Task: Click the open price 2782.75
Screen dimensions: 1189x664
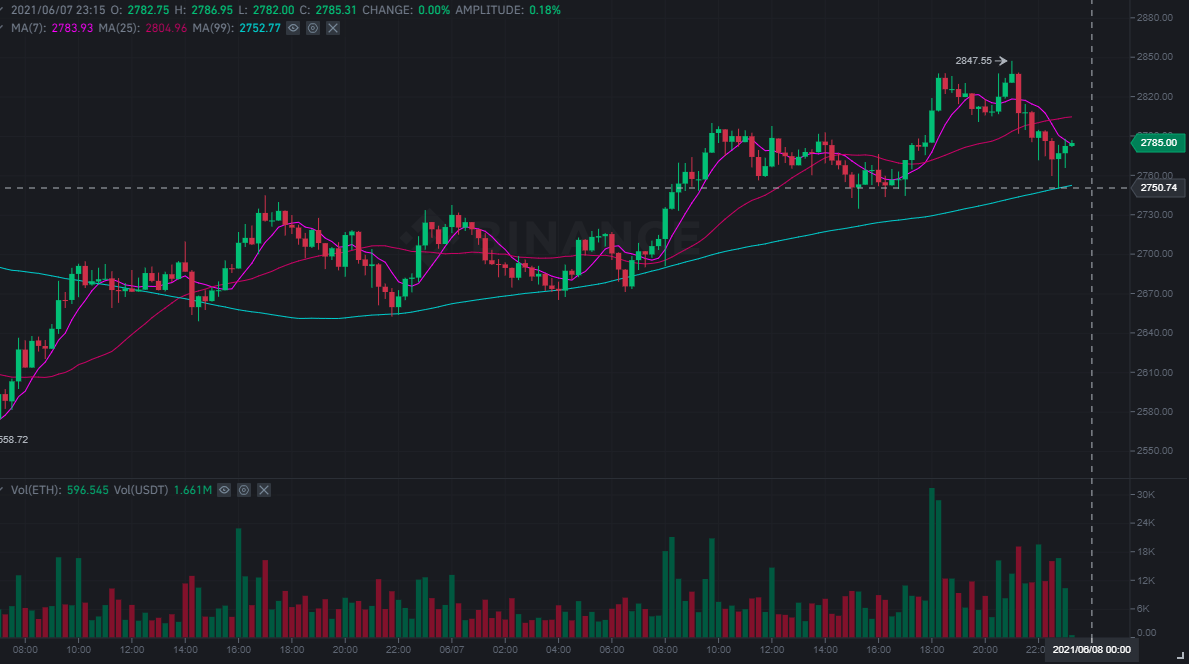Action: [x=148, y=11]
